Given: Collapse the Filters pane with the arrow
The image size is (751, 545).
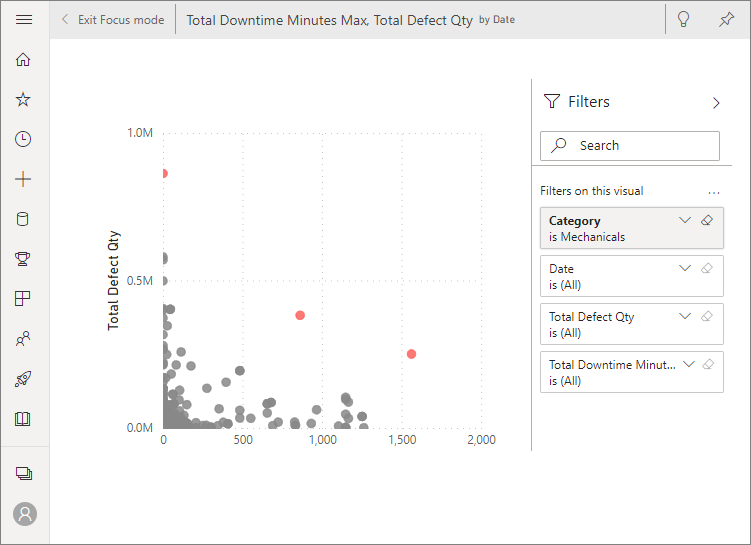Looking at the screenshot, I should tap(716, 102).
